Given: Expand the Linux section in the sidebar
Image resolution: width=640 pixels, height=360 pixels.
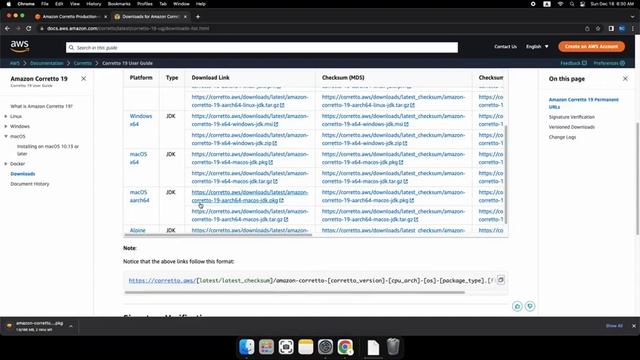Looking at the screenshot, I should 6,116.
